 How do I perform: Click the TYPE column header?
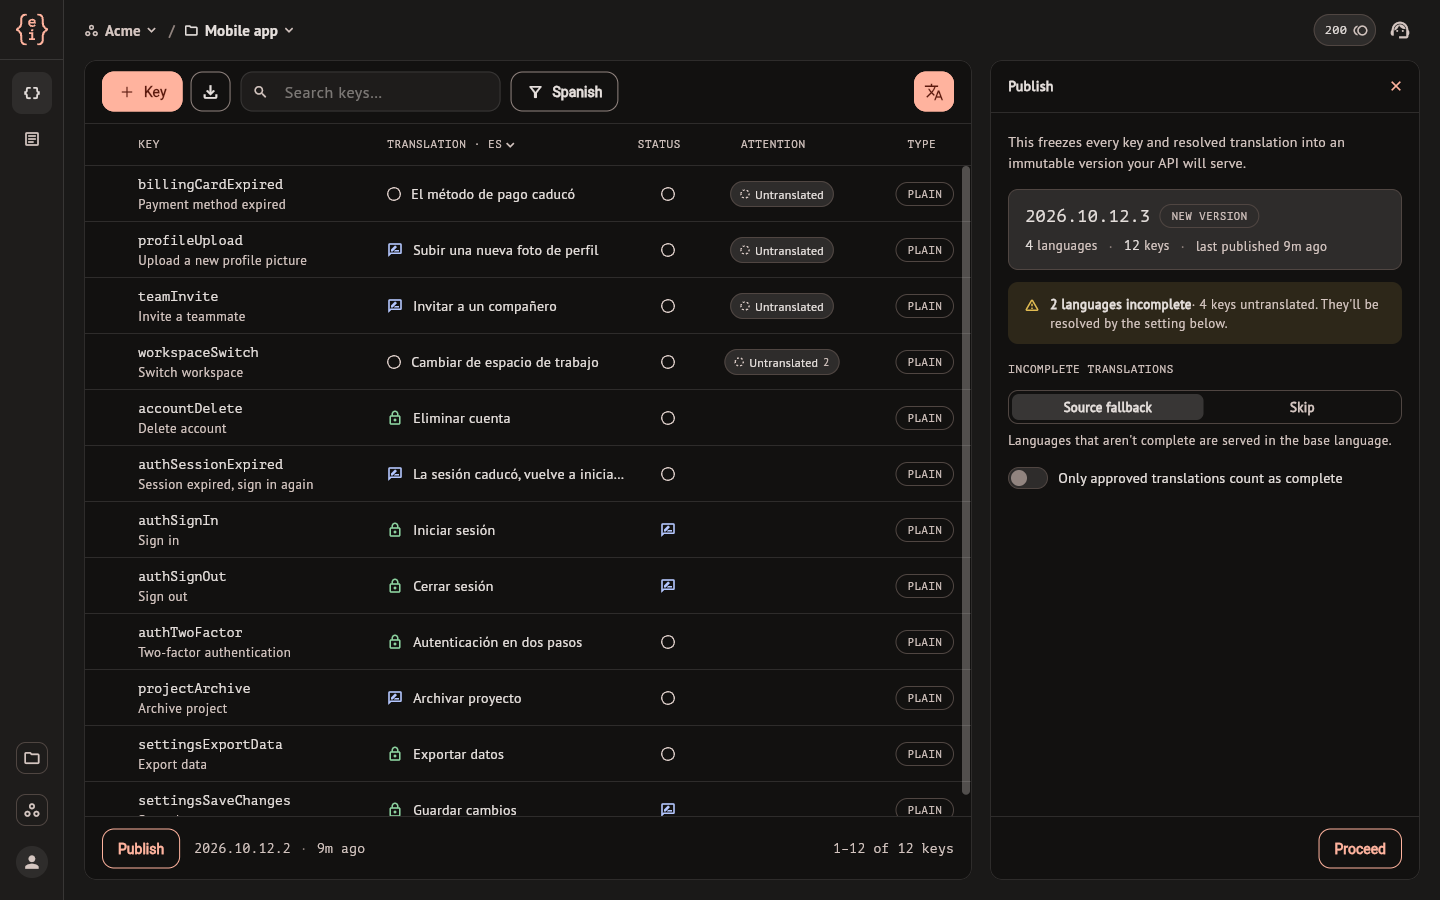pyautogui.click(x=921, y=144)
